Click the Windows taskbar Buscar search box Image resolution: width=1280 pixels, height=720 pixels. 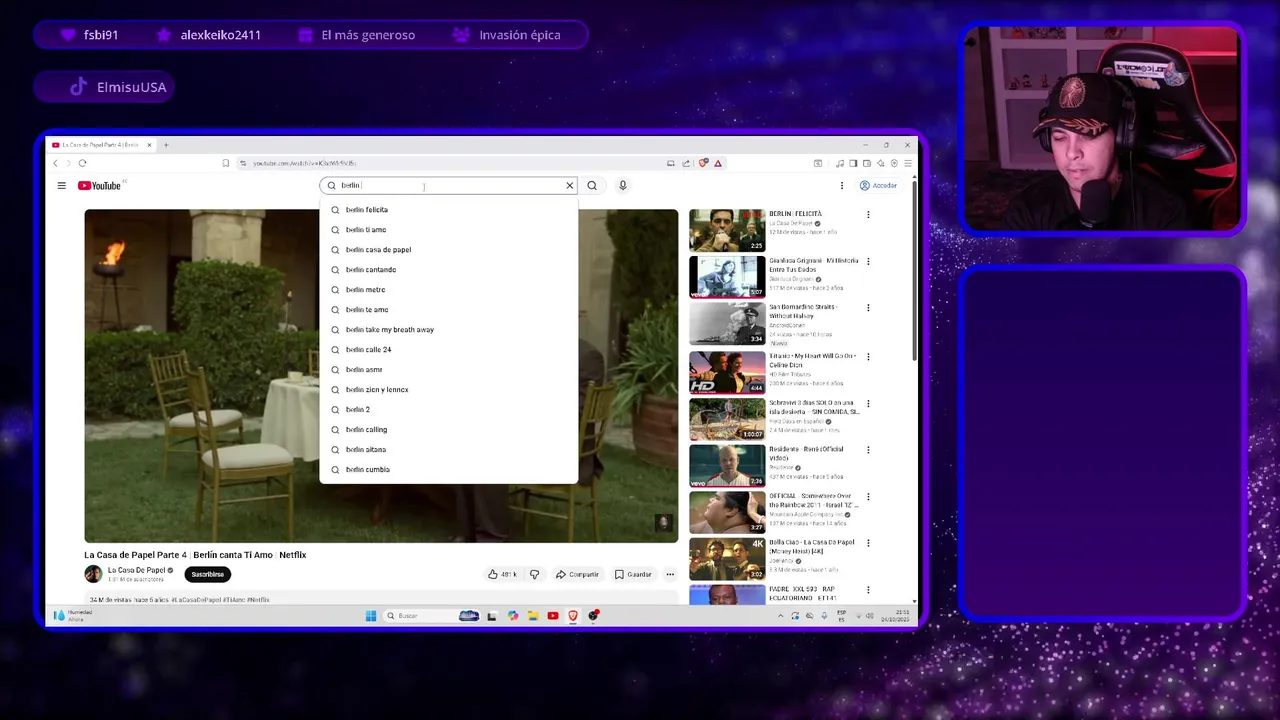click(432, 615)
